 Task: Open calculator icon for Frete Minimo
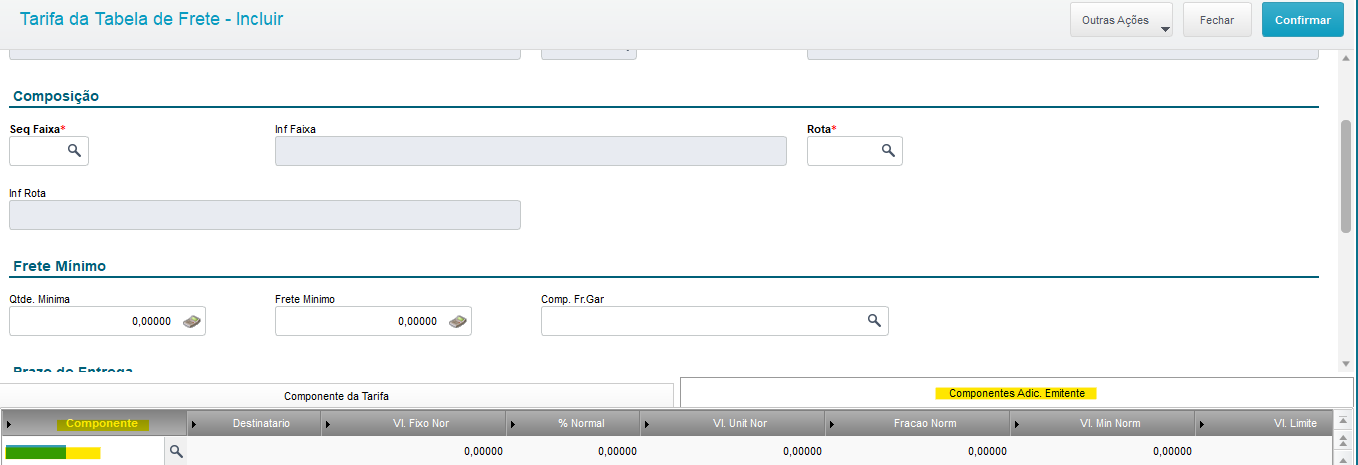pyautogui.click(x=457, y=321)
